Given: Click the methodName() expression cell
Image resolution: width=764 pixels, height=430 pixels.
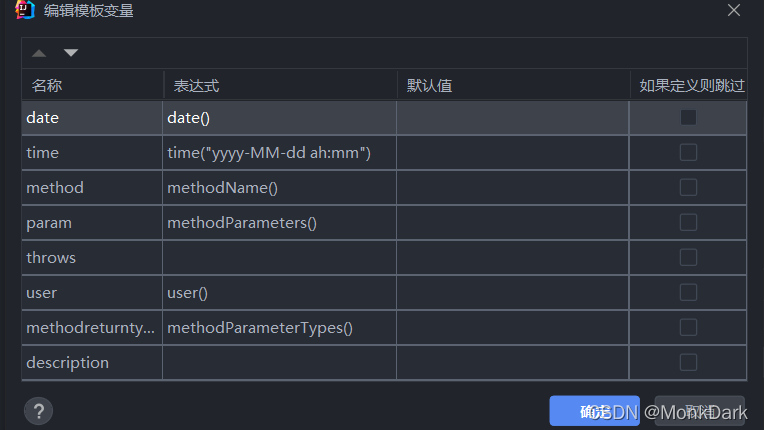Looking at the screenshot, I should point(279,188).
